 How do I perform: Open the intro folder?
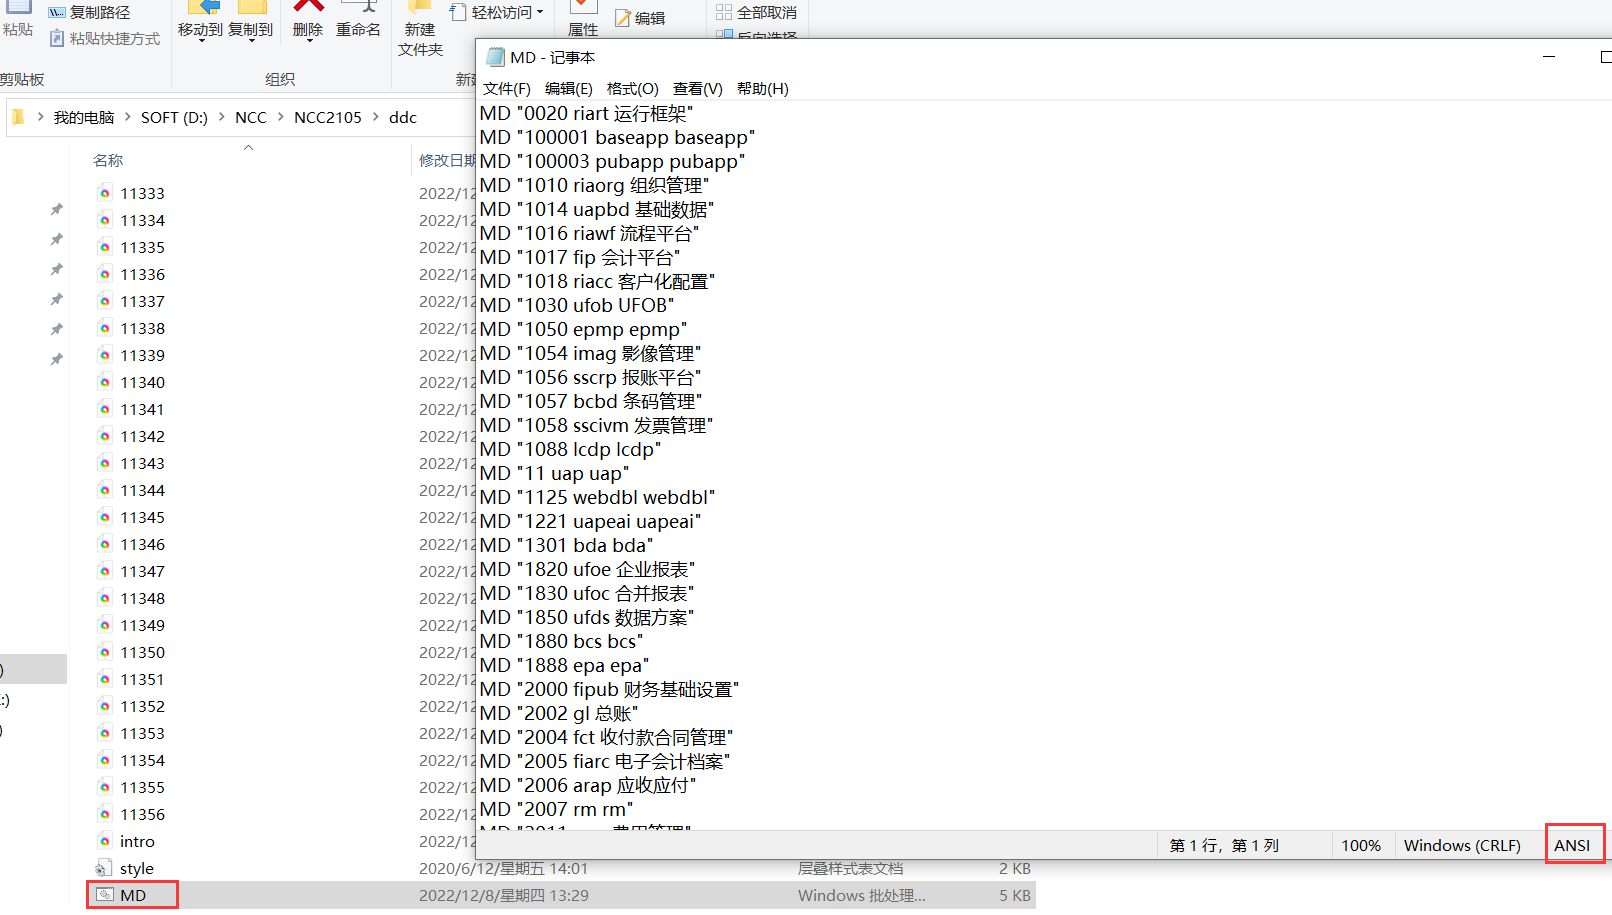click(x=139, y=841)
